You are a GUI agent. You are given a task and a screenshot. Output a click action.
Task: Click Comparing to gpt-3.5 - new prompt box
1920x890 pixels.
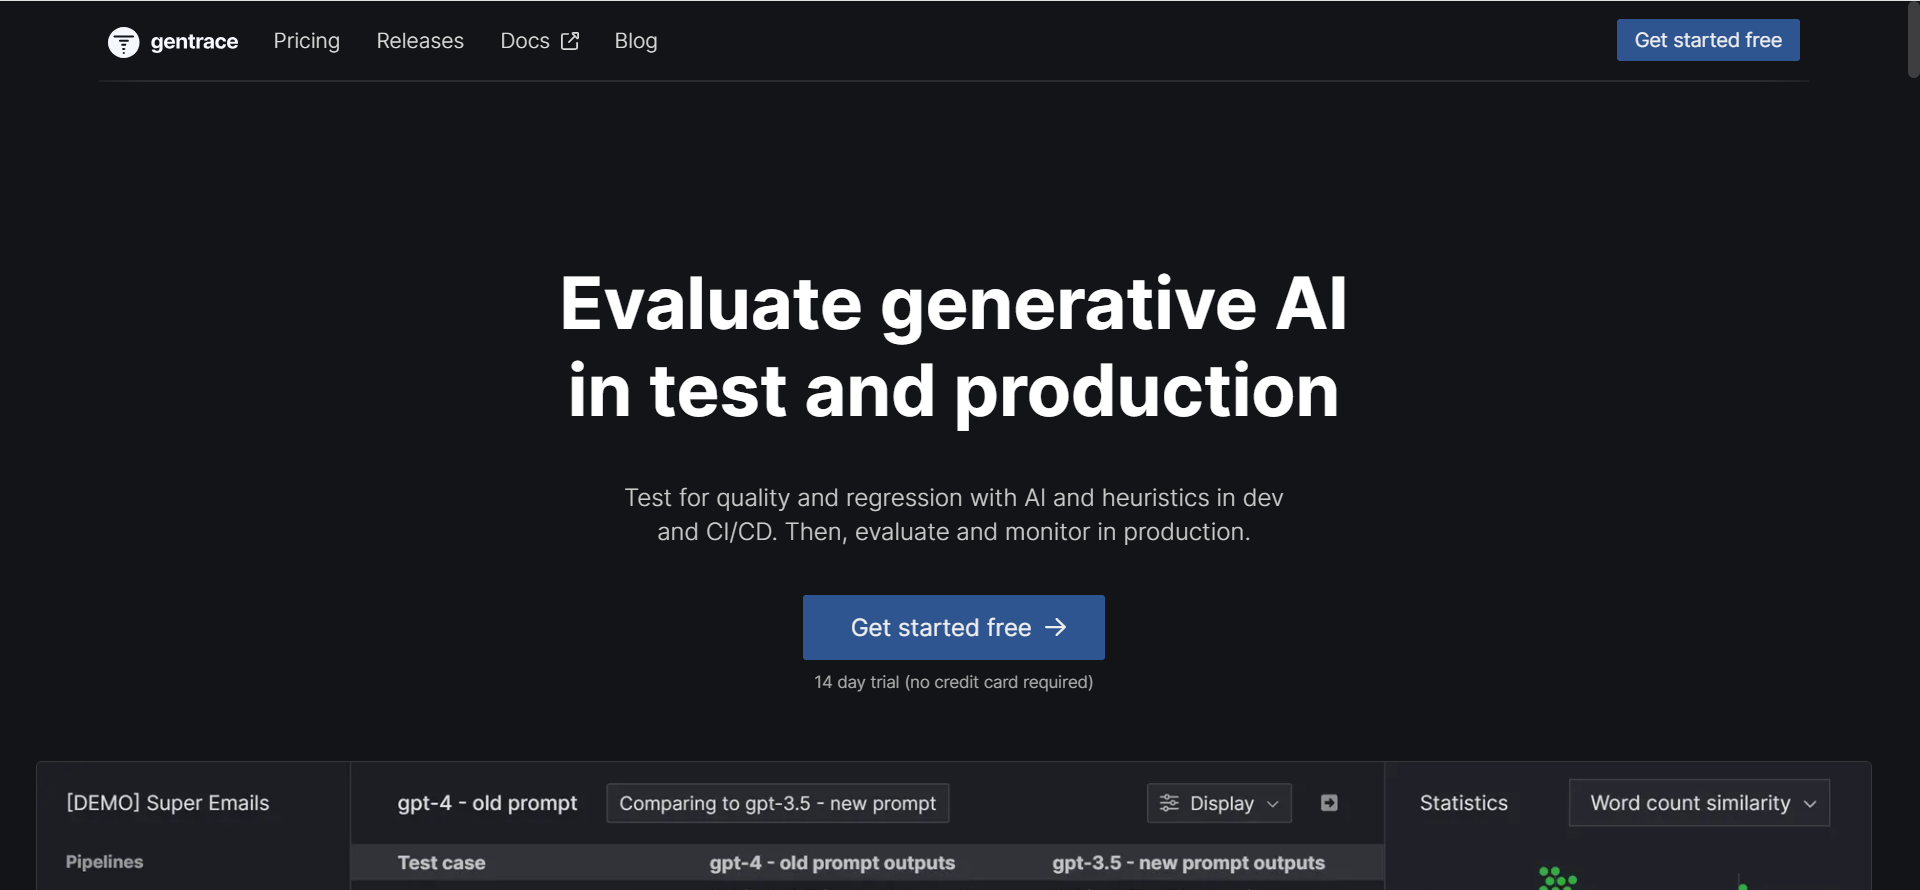pyautogui.click(x=778, y=803)
